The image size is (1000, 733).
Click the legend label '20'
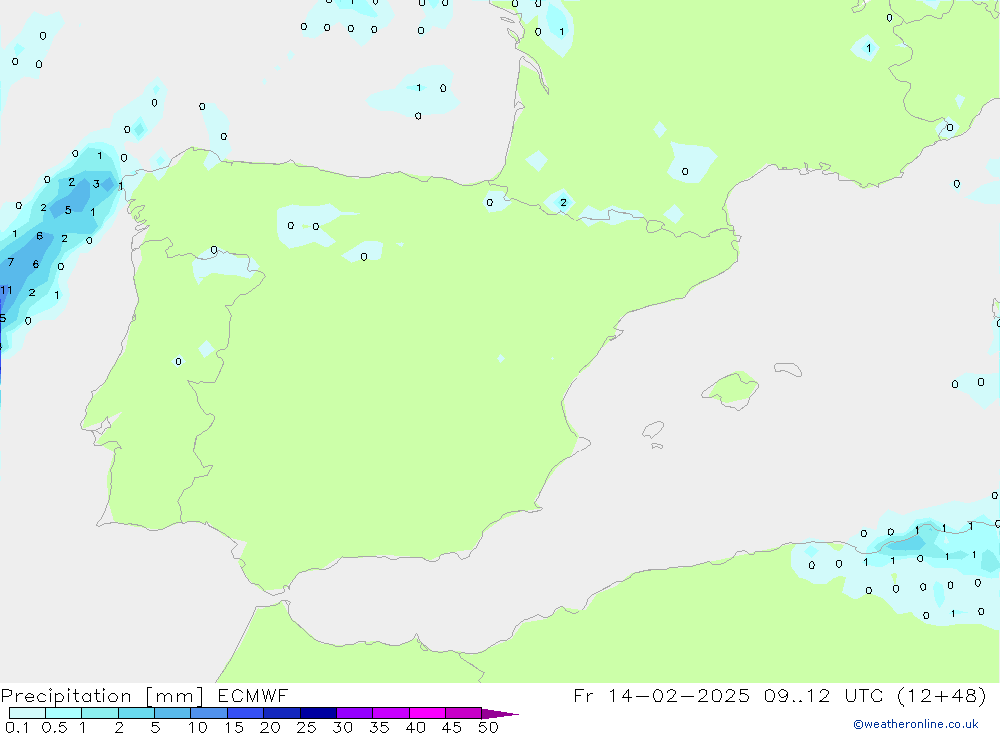point(270,727)
